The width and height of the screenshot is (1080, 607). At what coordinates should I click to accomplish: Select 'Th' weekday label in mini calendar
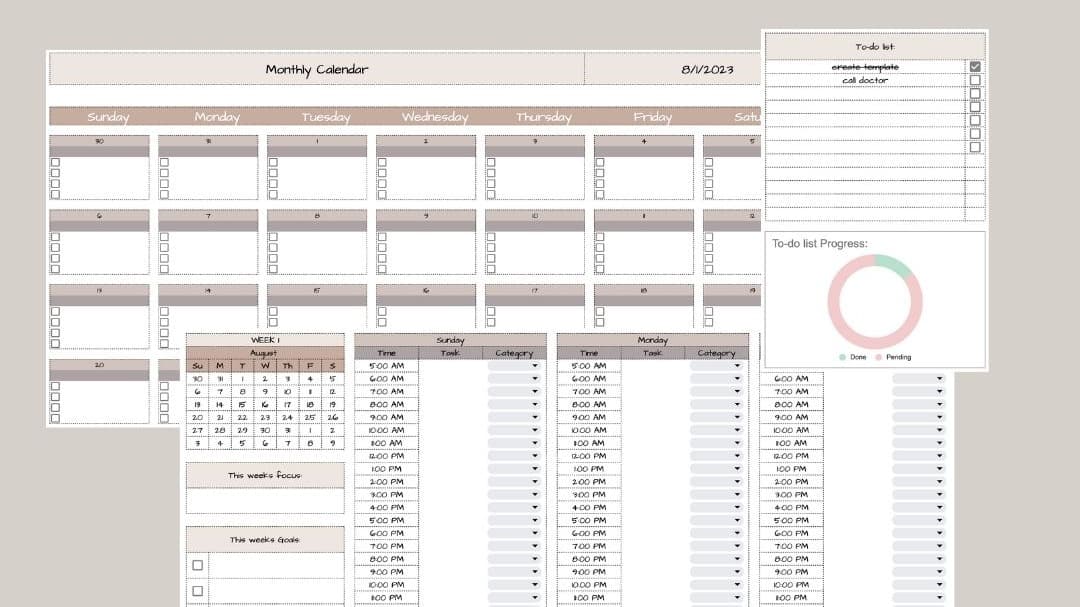287,366
